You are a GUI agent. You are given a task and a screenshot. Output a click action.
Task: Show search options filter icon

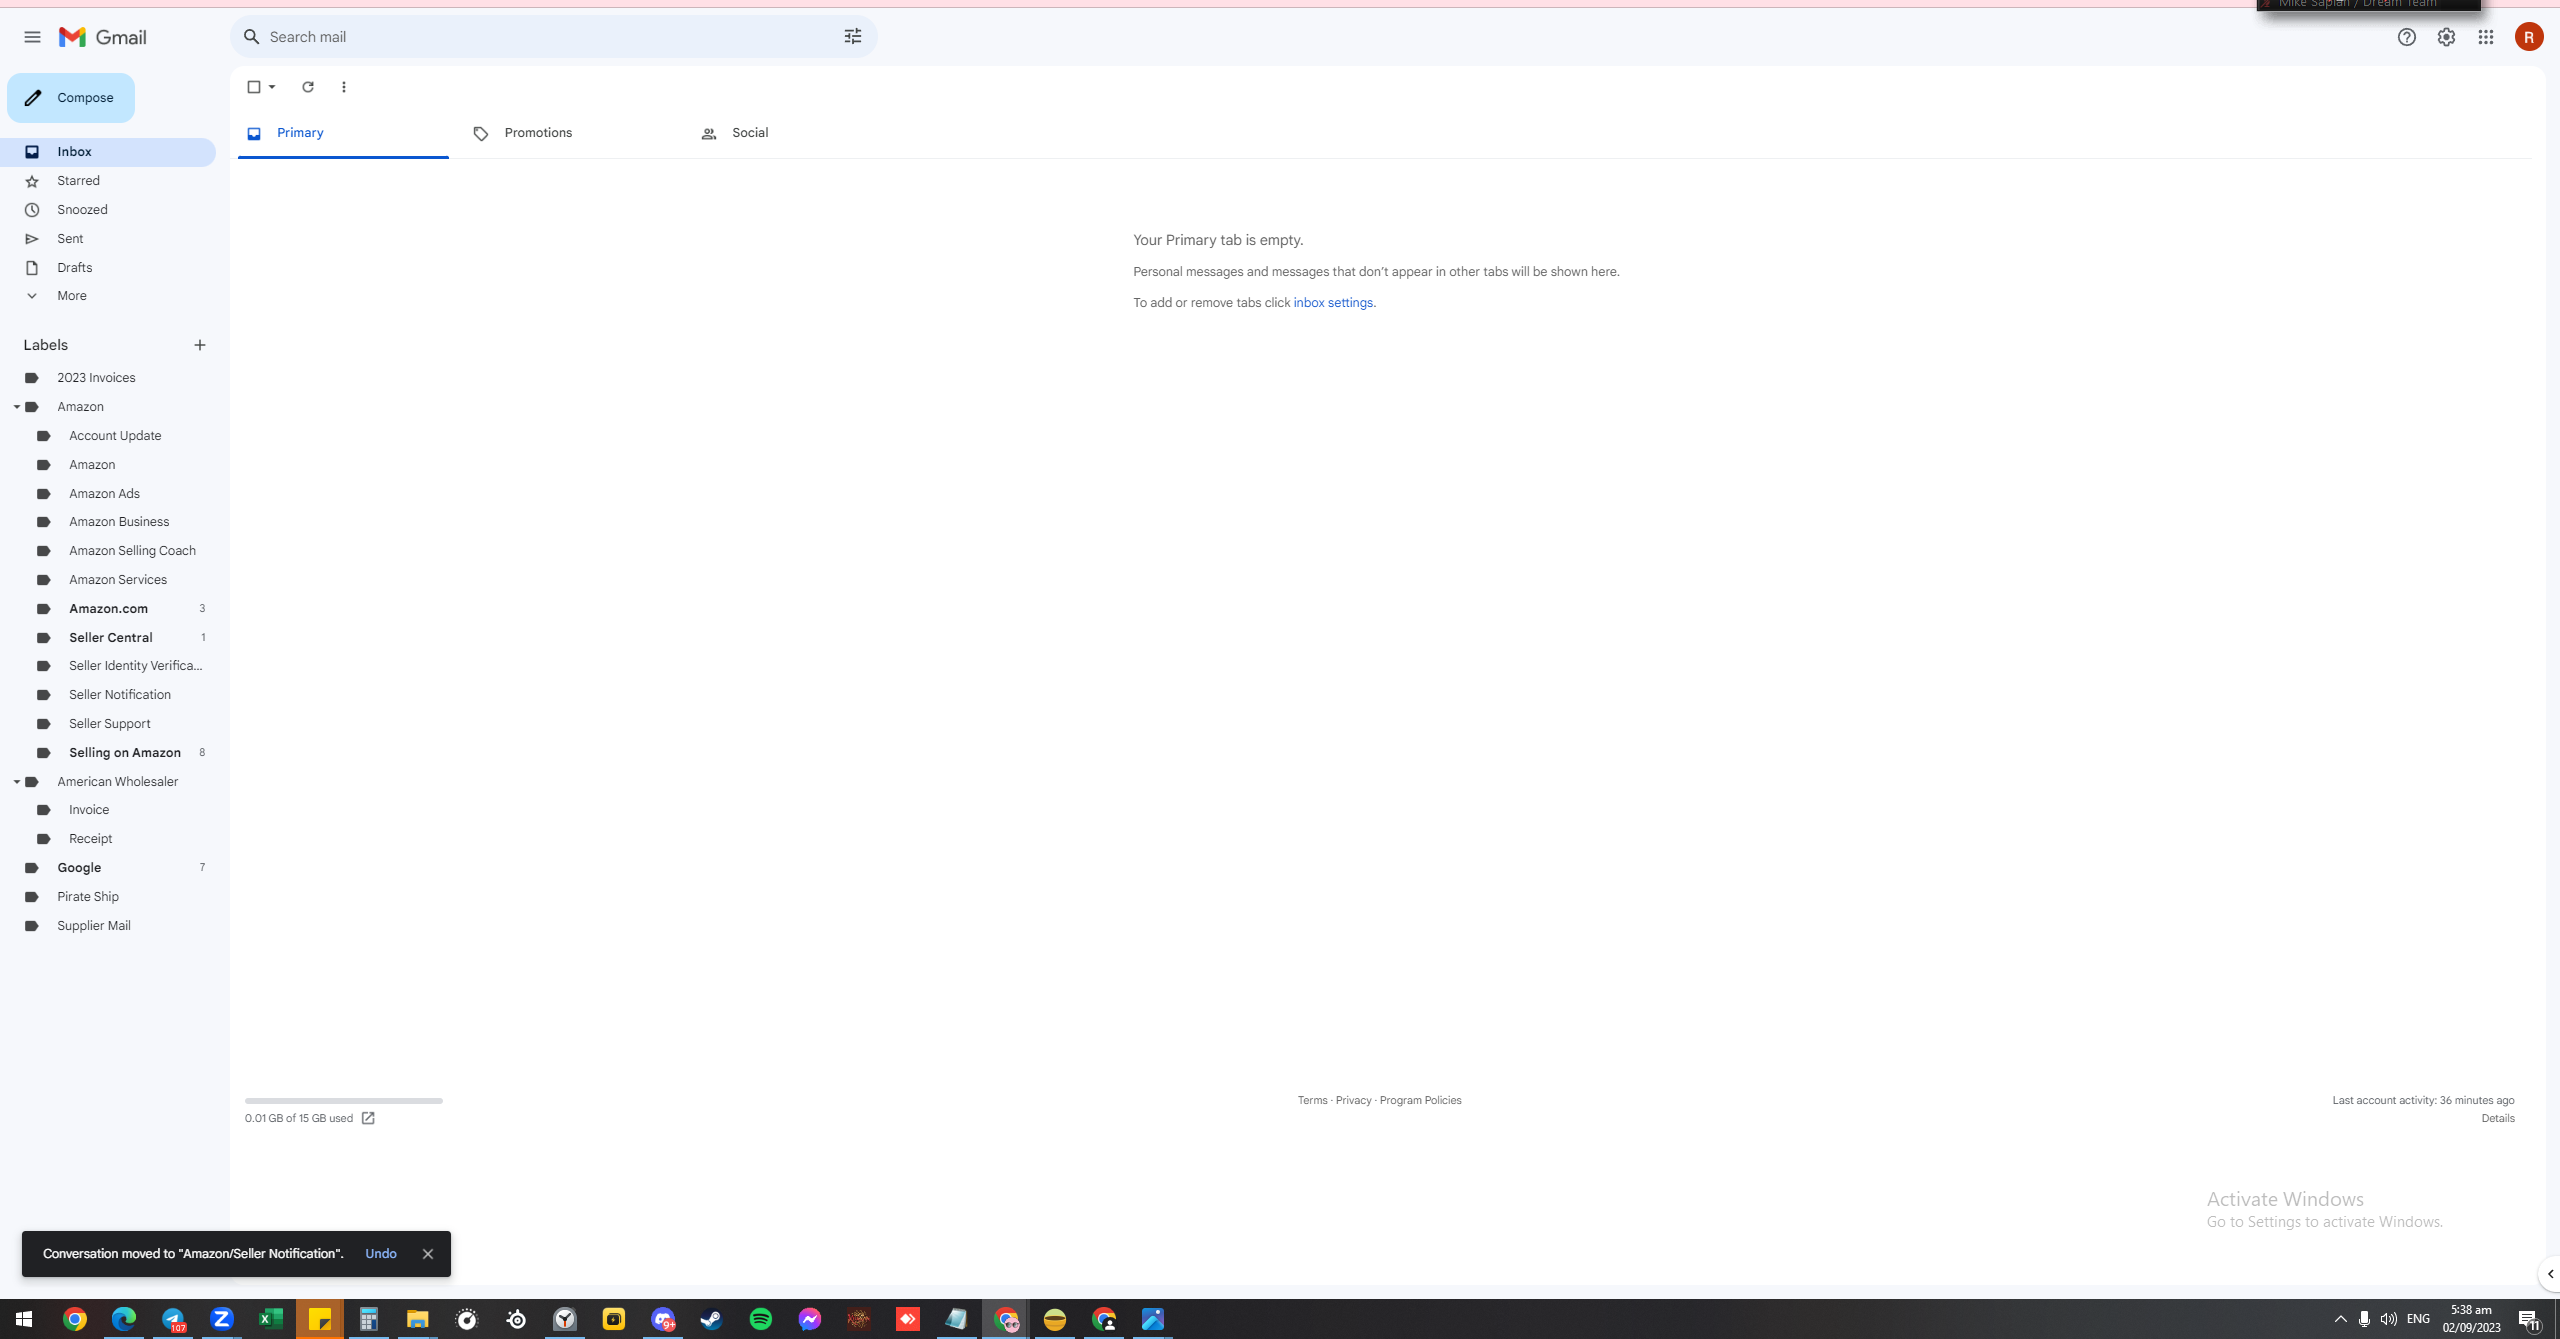(x=852, y=37)
